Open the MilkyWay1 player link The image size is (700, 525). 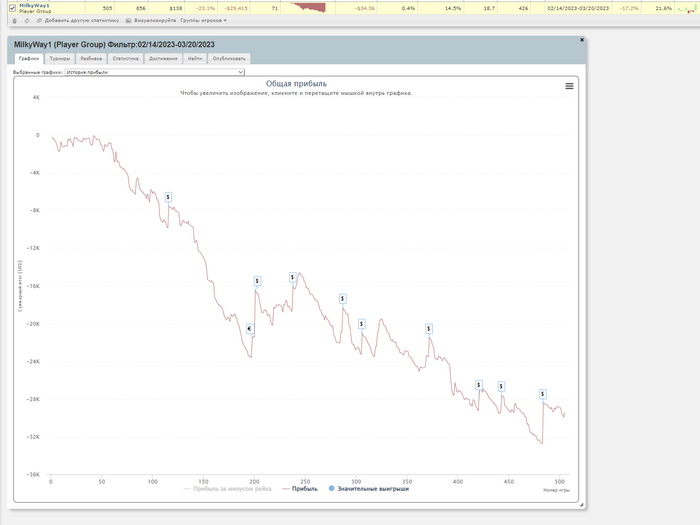34,5
